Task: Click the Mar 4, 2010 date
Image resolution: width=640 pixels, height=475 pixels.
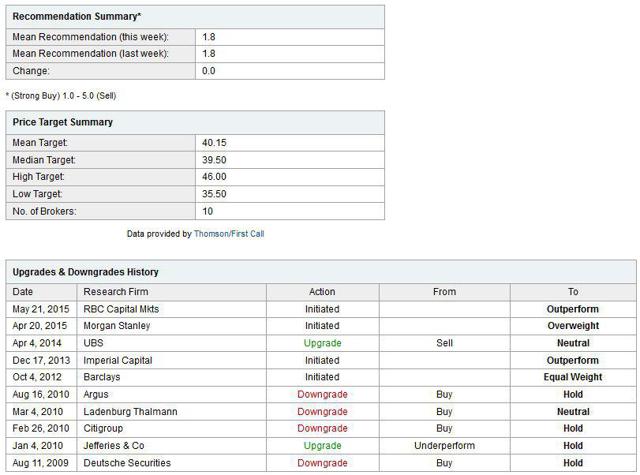Action: tap(38, 412)
